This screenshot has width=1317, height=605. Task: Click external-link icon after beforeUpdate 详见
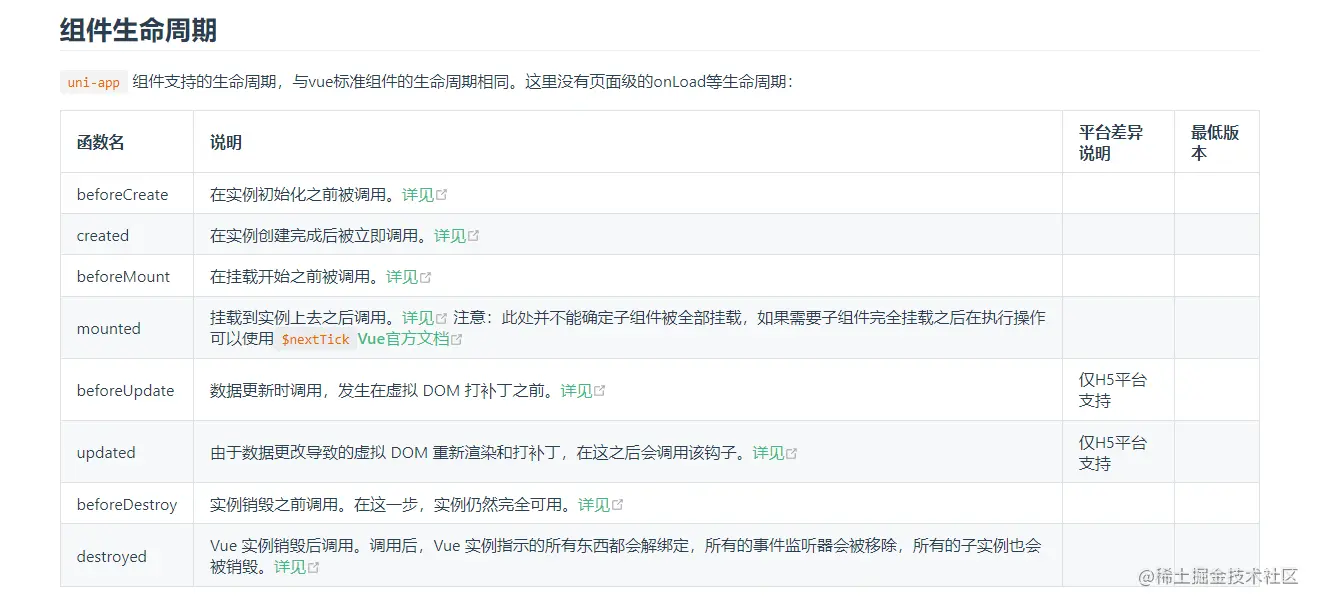point(600,390)
